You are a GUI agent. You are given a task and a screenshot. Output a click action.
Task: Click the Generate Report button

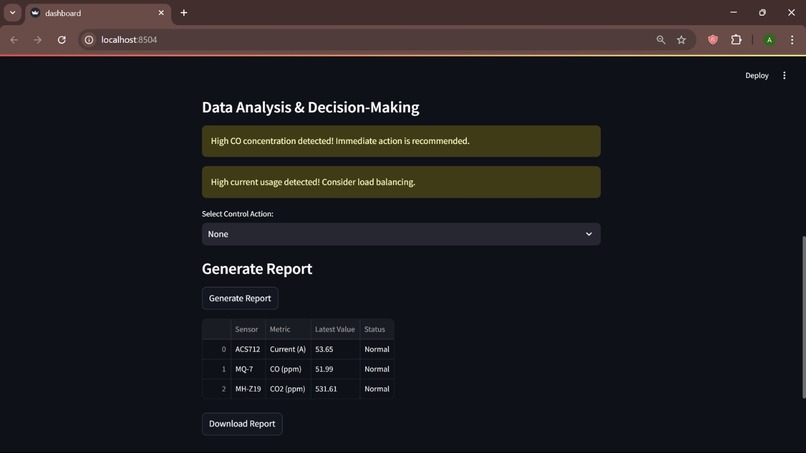(240, 298)
